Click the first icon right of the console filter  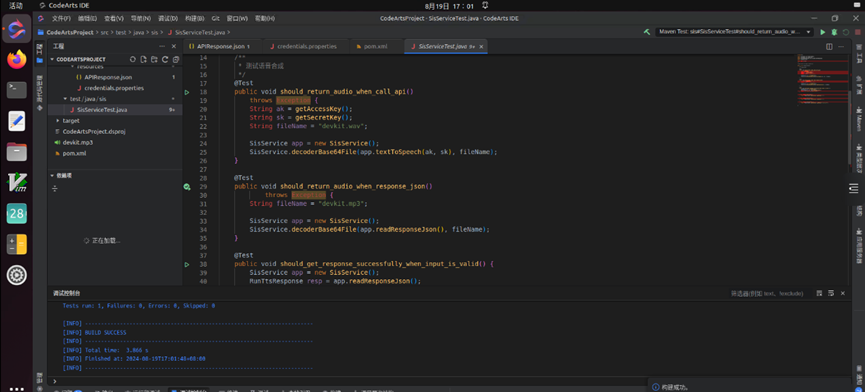pos(819,293)
